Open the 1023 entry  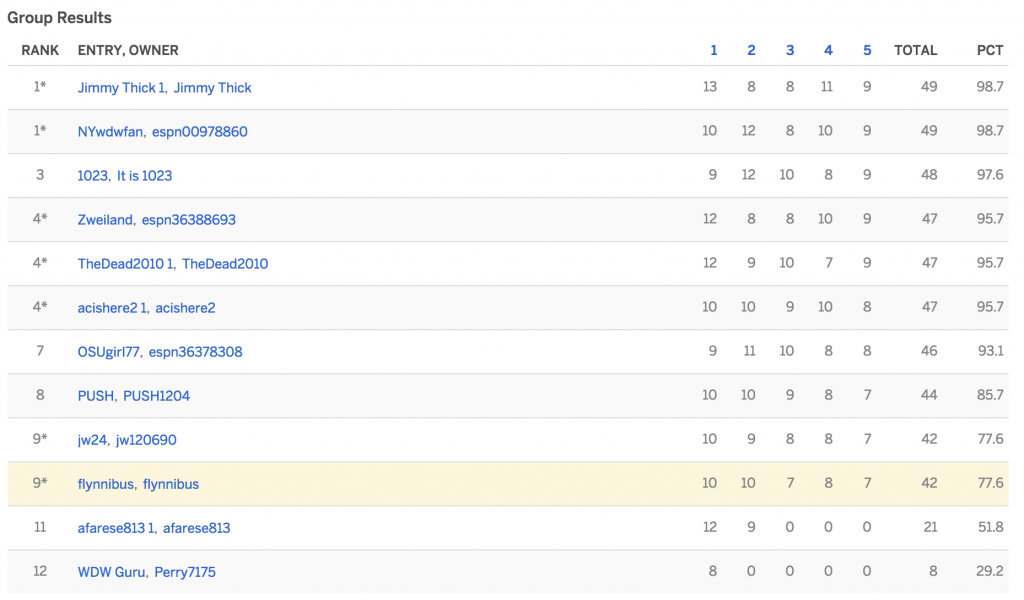click(x=93, y=176)
